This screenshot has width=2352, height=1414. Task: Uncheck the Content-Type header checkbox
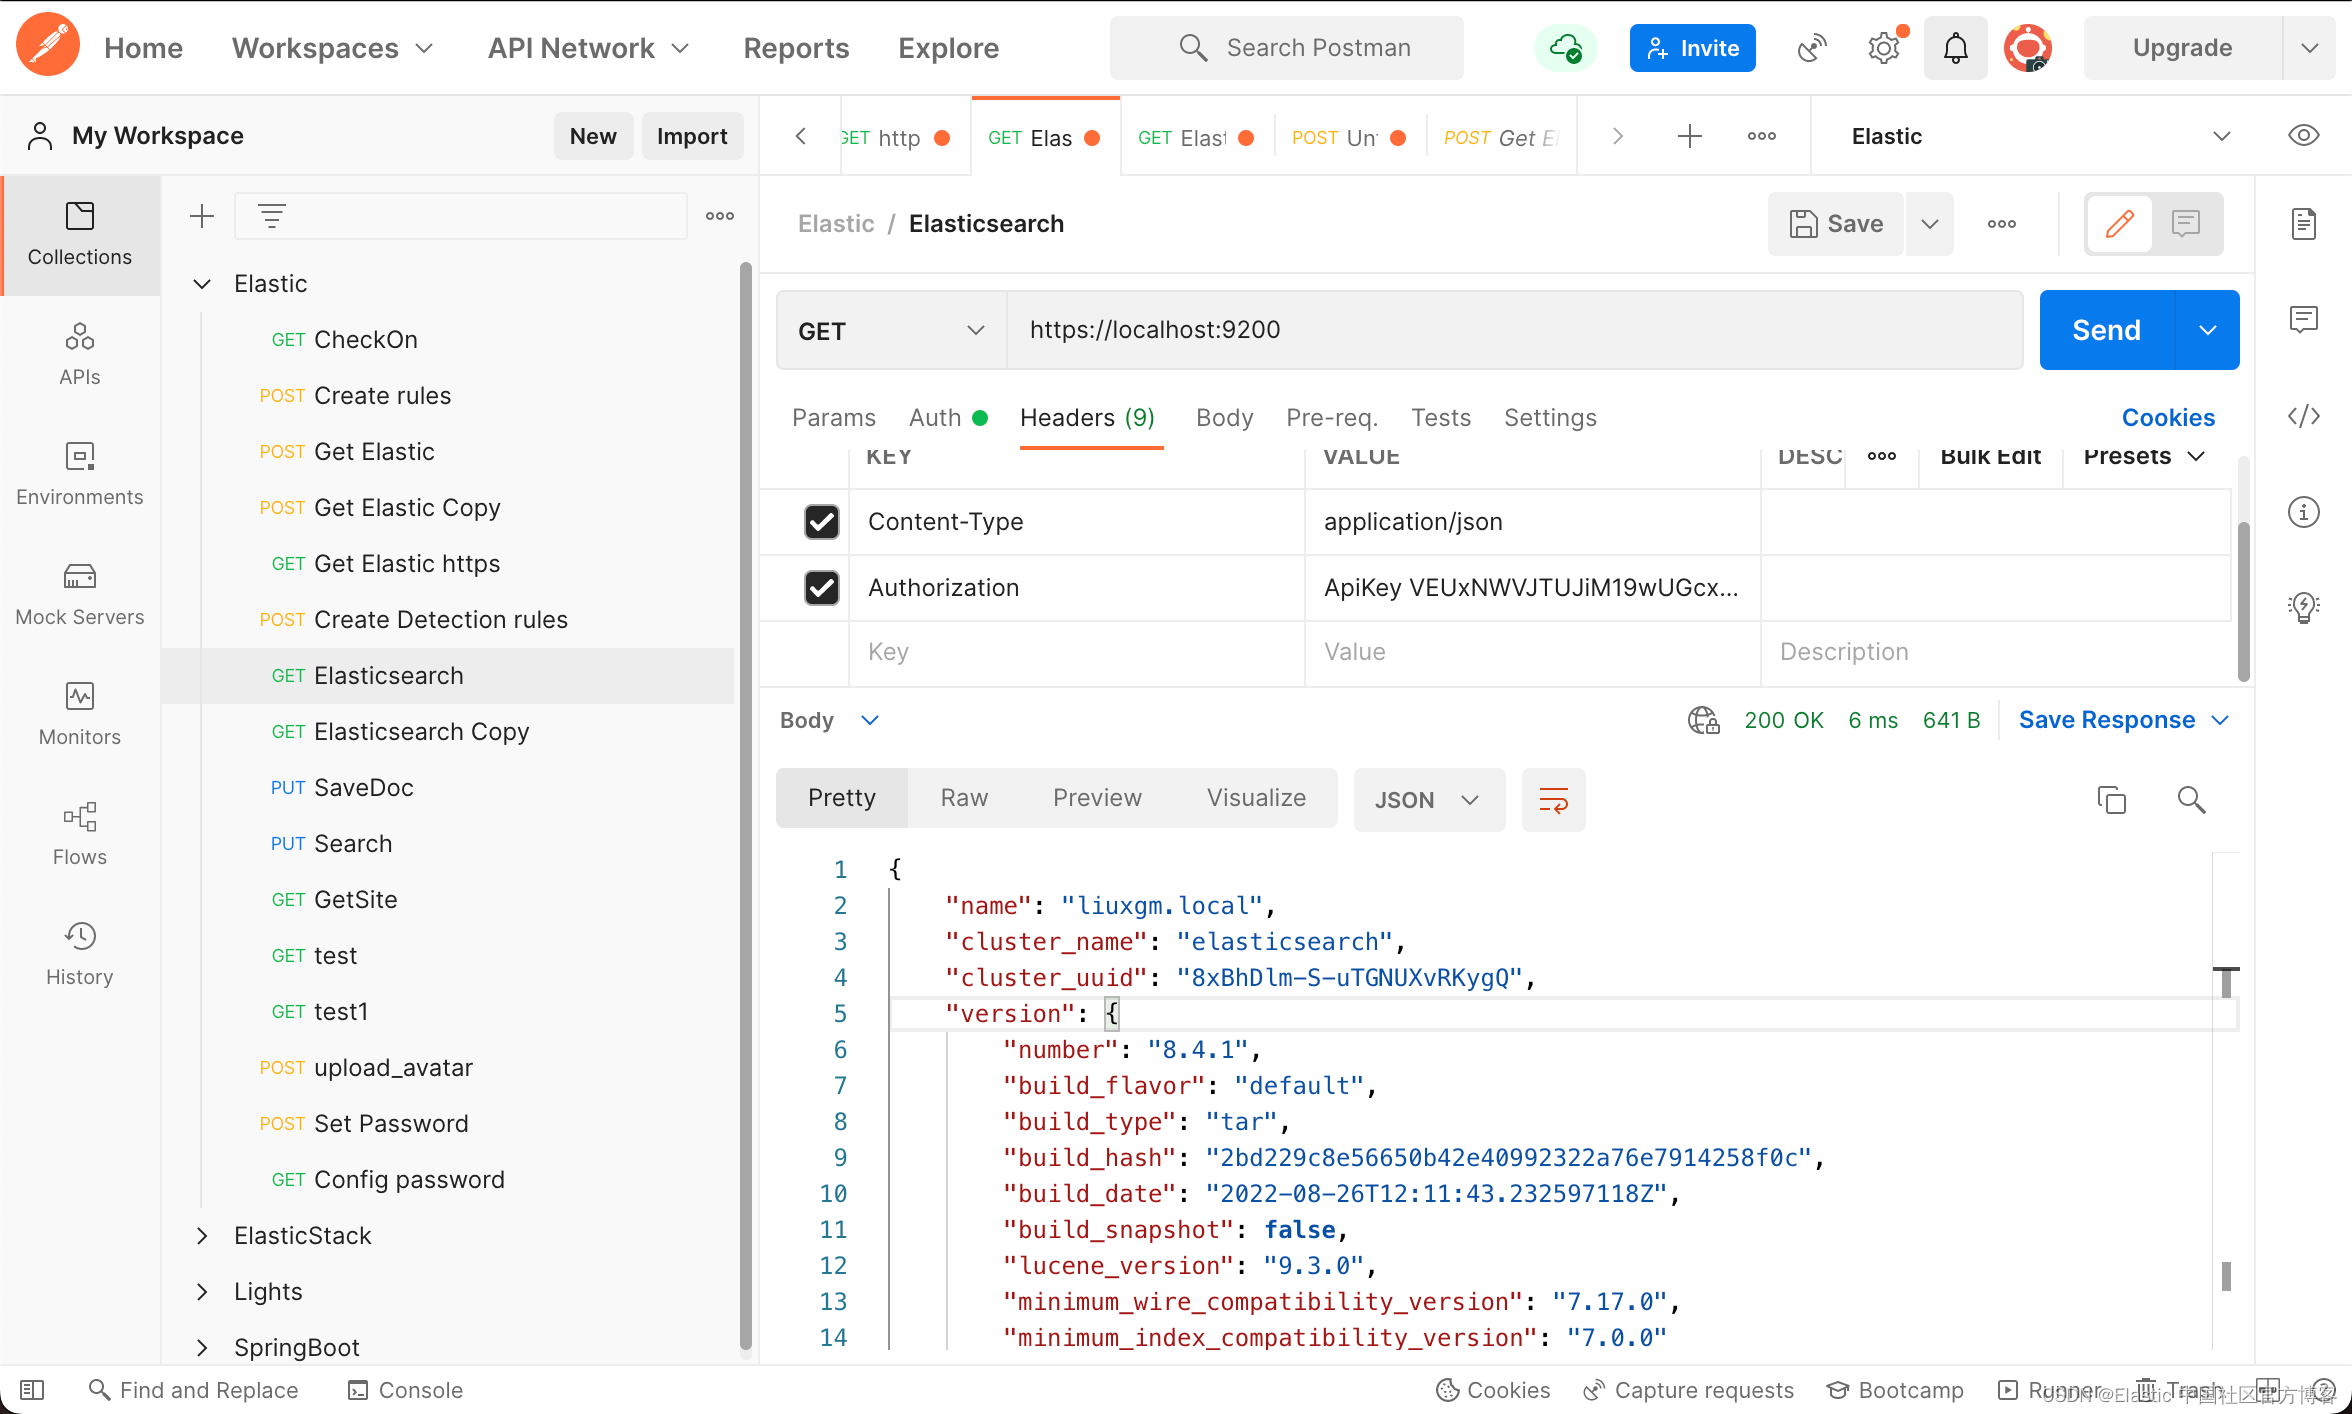[x=822, y=521]
